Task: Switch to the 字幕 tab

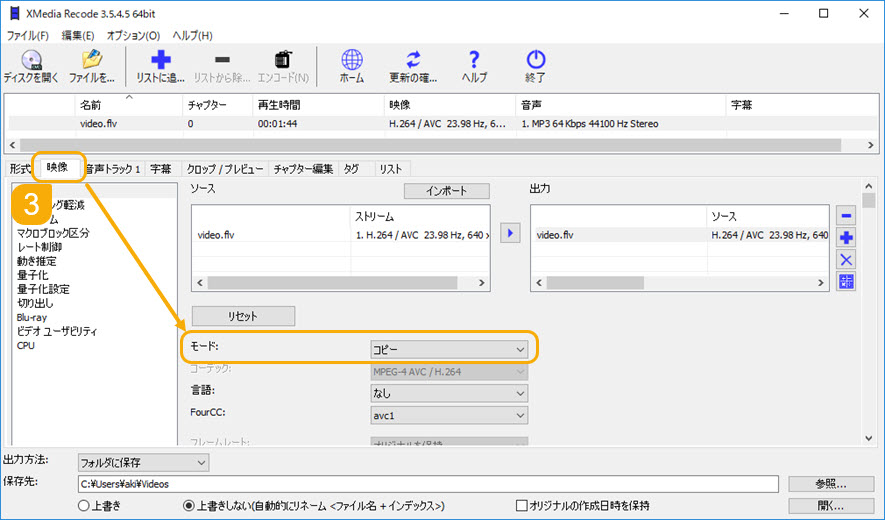Action: pyautogui.click(x=161, y=169)
